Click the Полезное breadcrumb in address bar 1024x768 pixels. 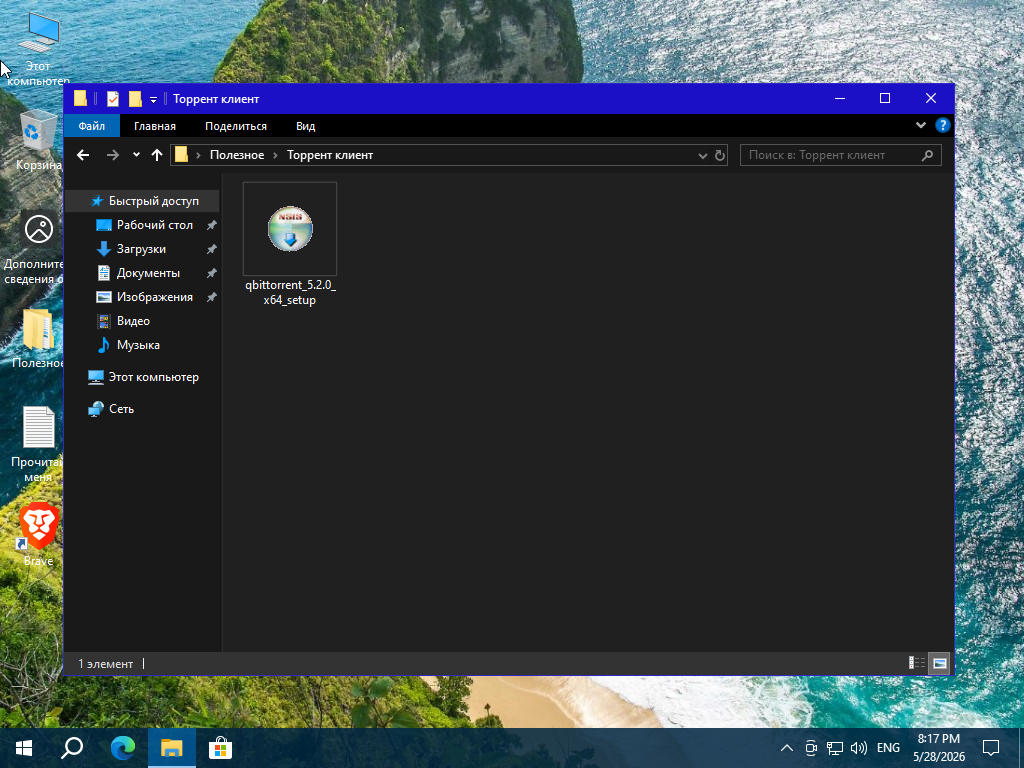(237, 155)
